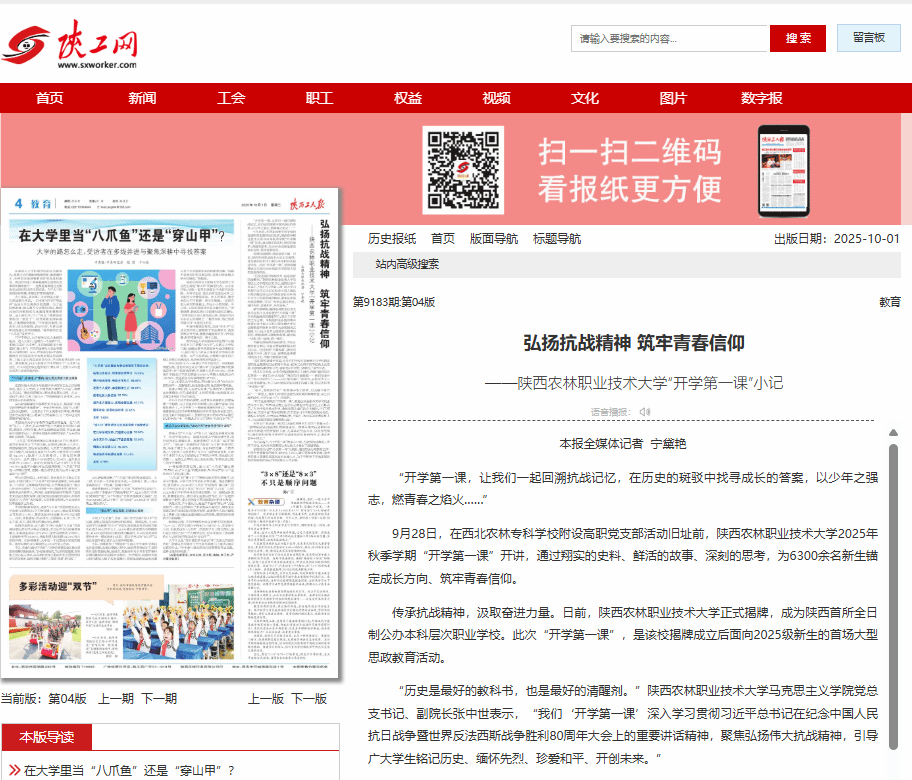Go to the 数字报 navigation tab

pos(762,98)
